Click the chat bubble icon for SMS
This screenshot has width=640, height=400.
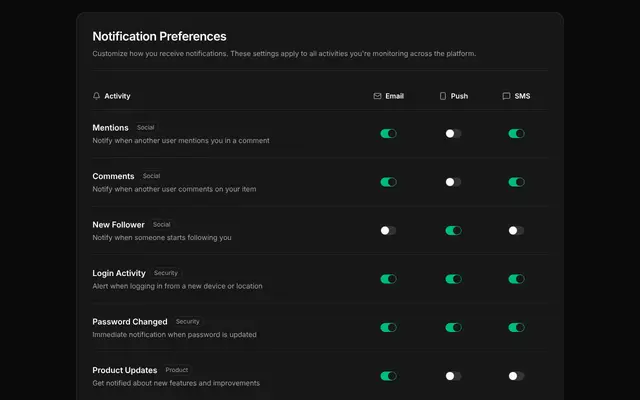click(506, 96)
